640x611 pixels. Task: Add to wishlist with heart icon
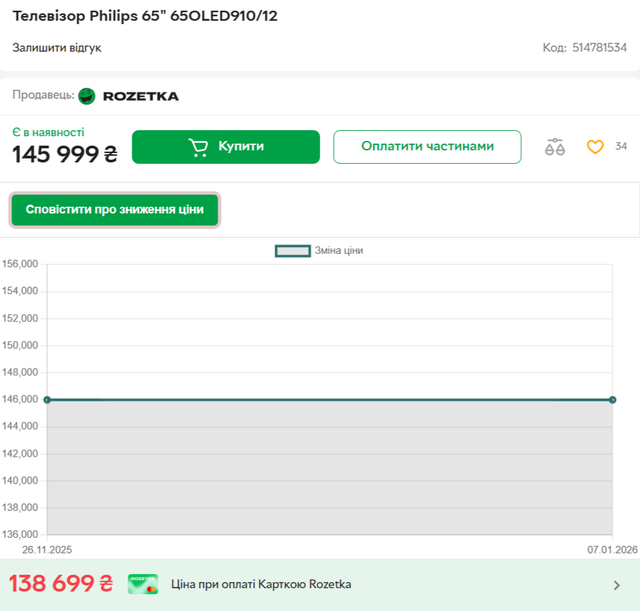pos(595,147)
